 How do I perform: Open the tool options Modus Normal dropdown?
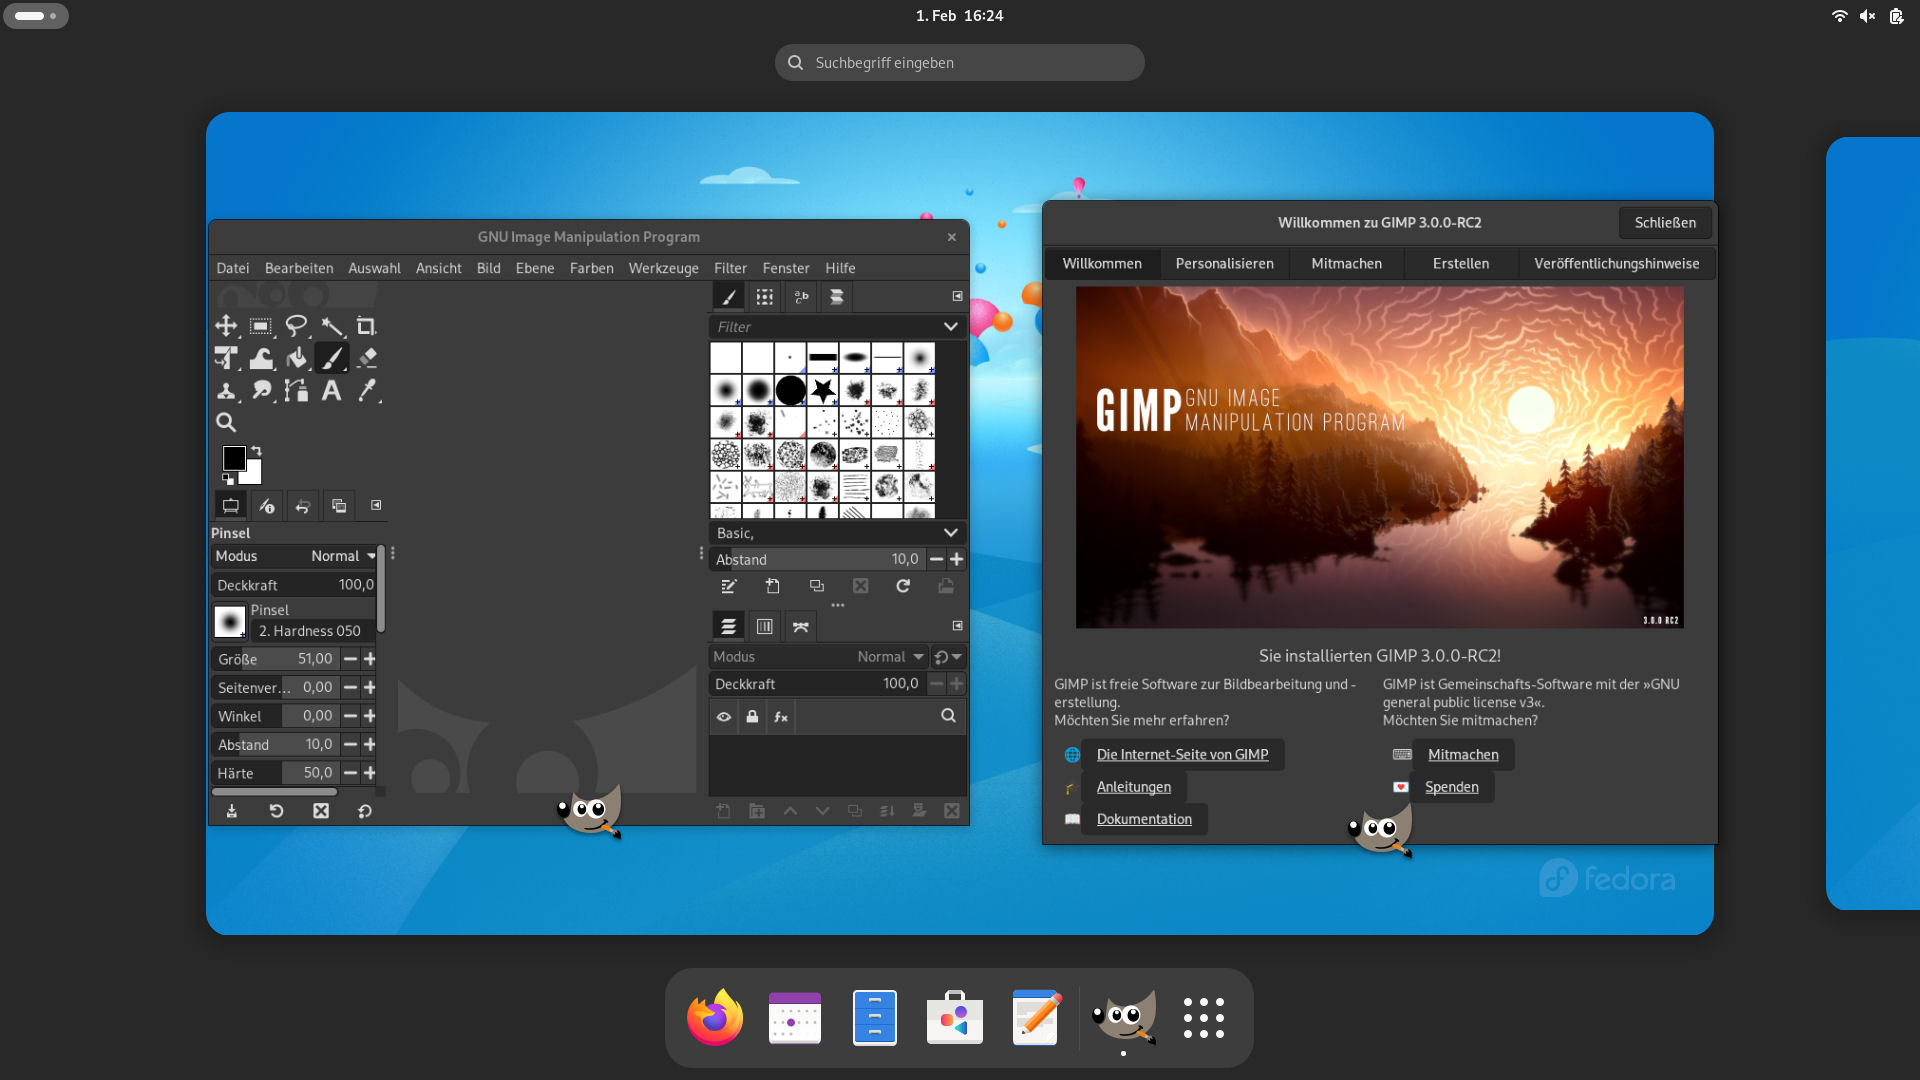(x=343, y=556)
